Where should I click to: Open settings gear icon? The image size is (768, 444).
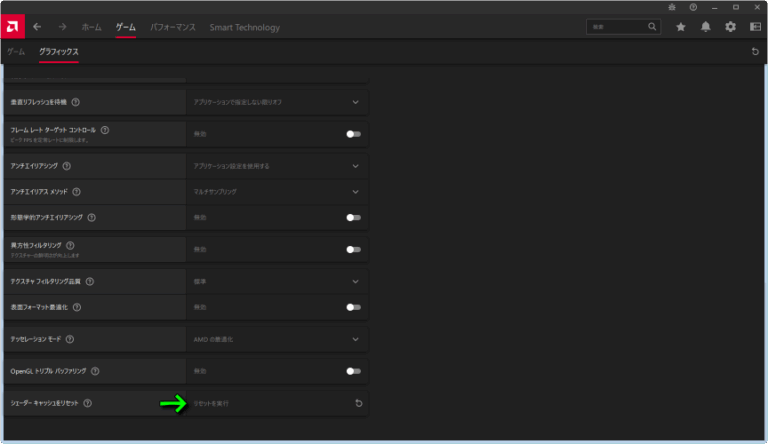[x=730, y=27]
